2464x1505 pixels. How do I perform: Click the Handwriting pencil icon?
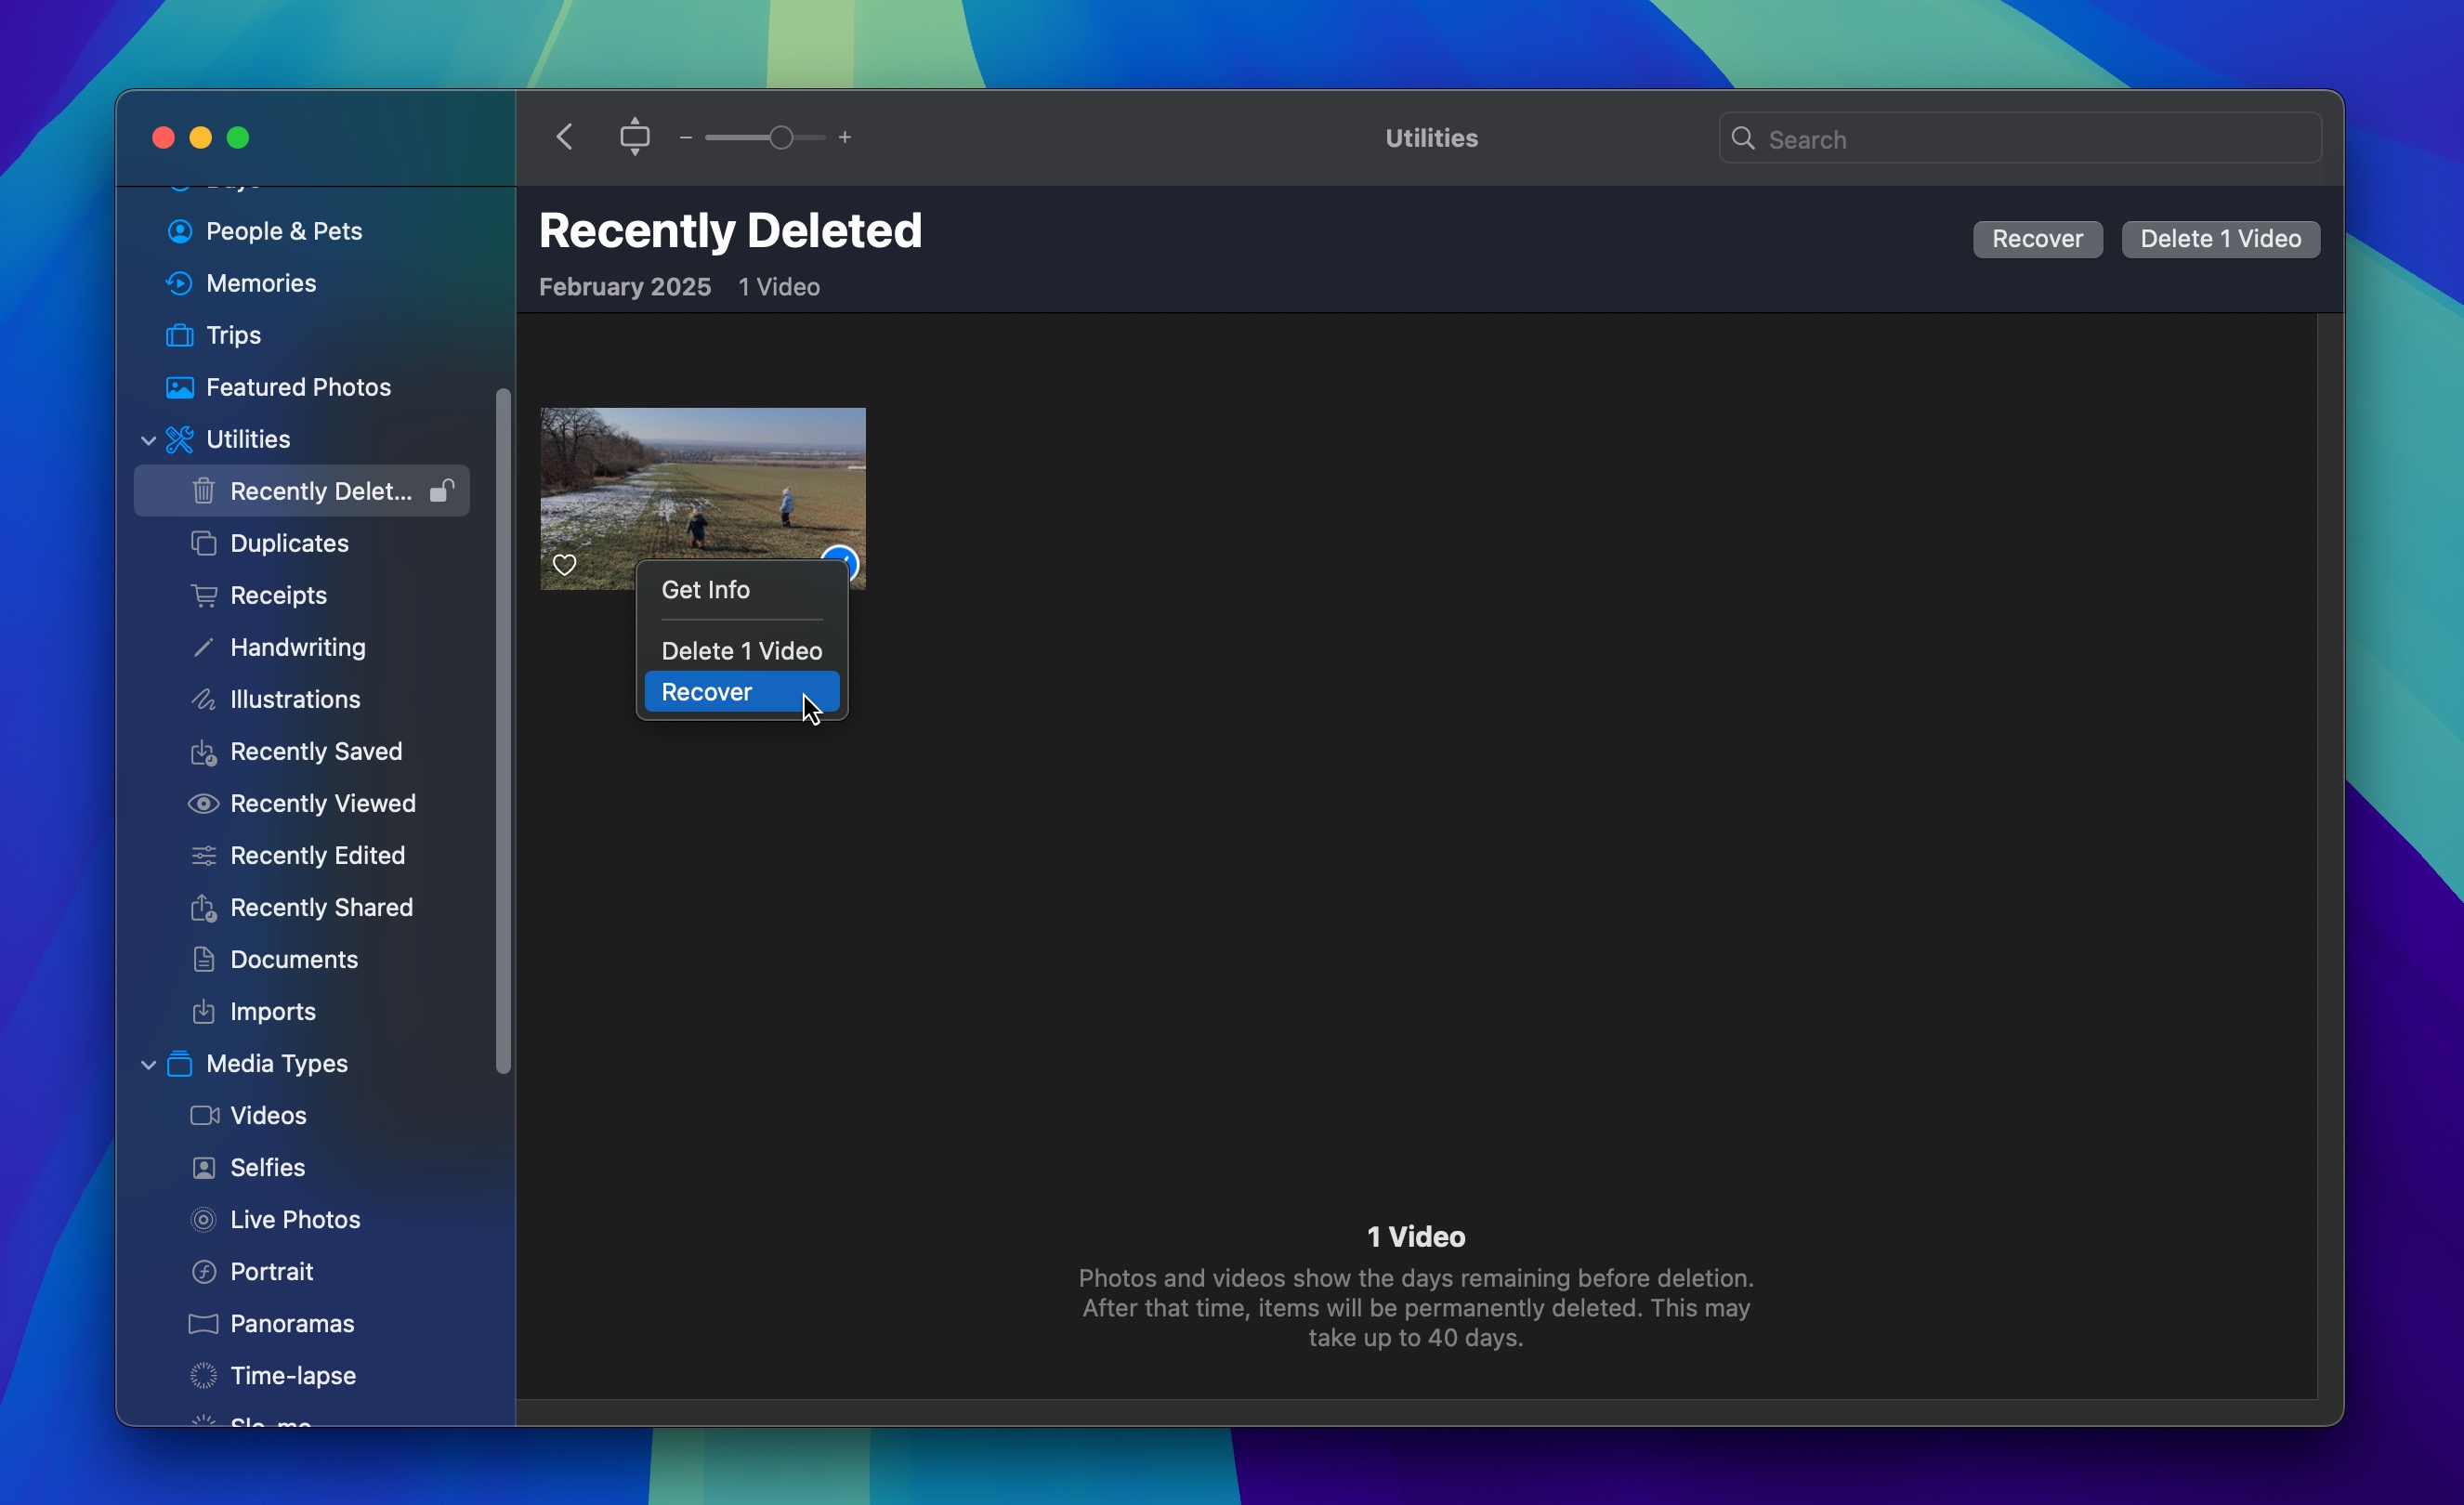point(203,647)
